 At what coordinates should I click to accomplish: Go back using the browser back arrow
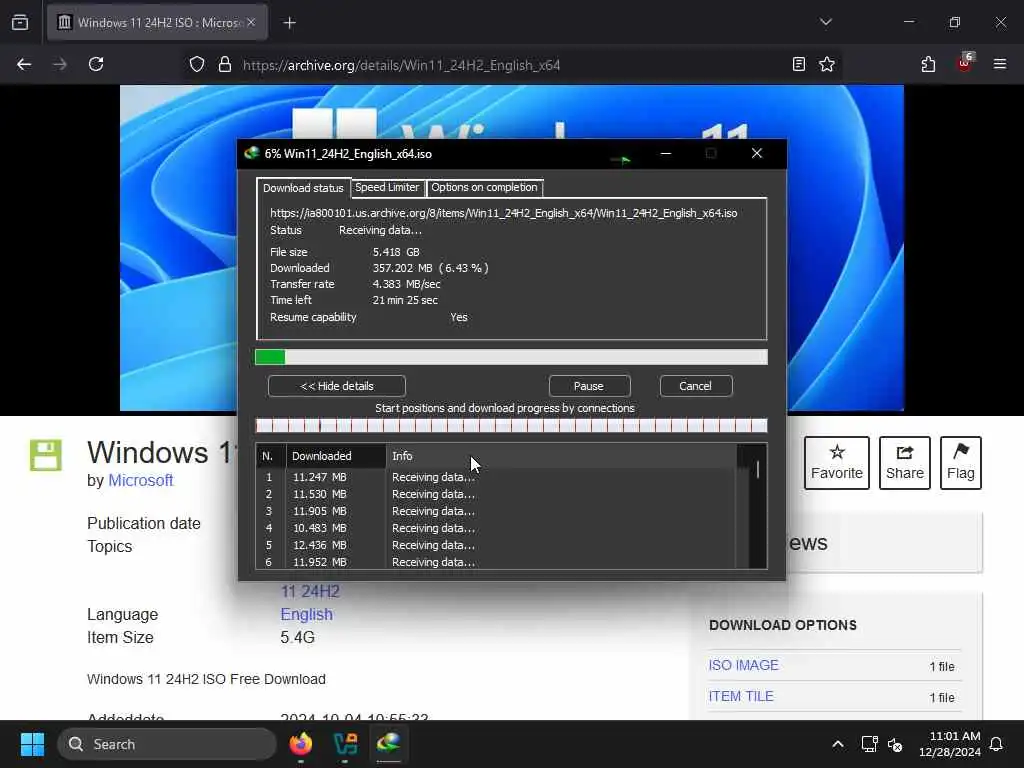(x=24, y=64)
